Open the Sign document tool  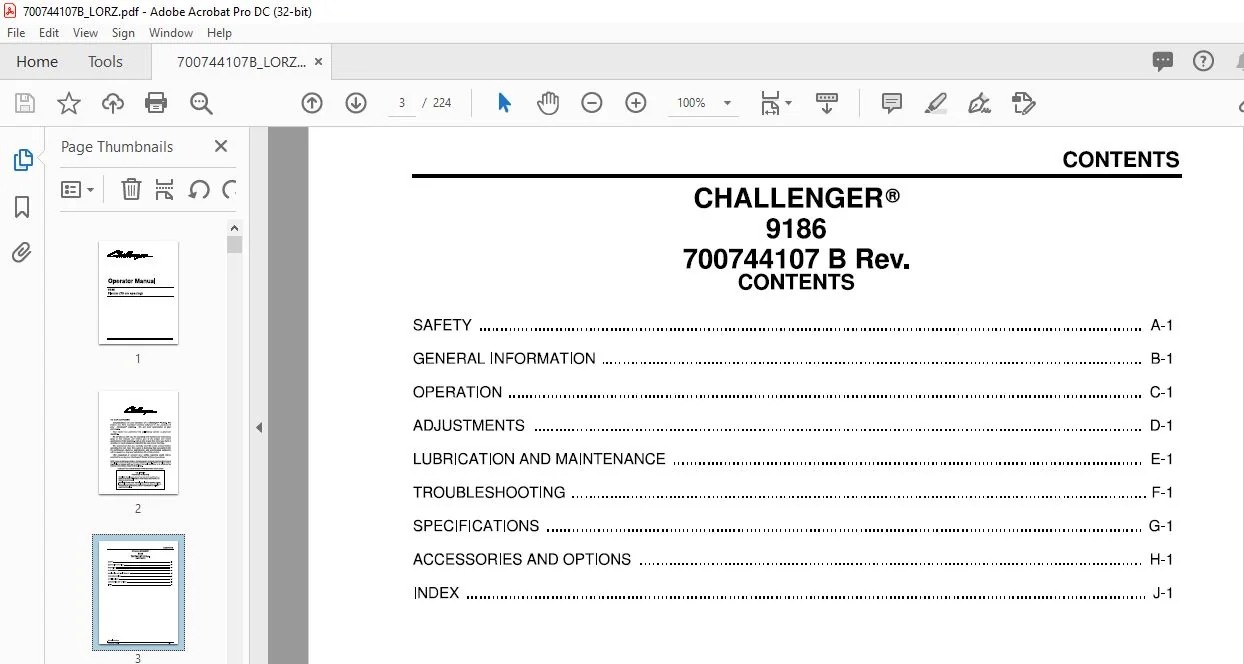[x=980, y=103]
